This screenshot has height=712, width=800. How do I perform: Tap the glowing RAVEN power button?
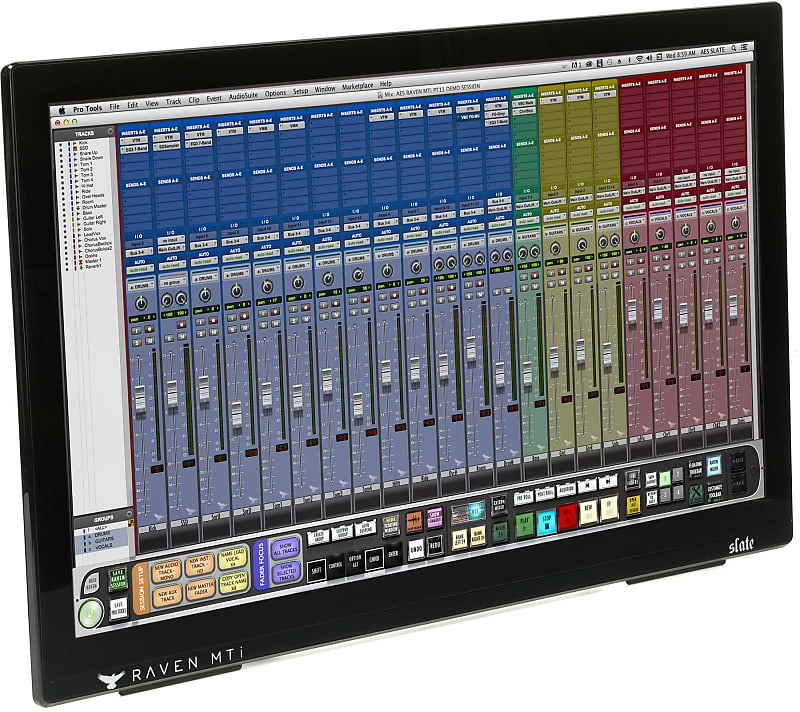(91, 613)
